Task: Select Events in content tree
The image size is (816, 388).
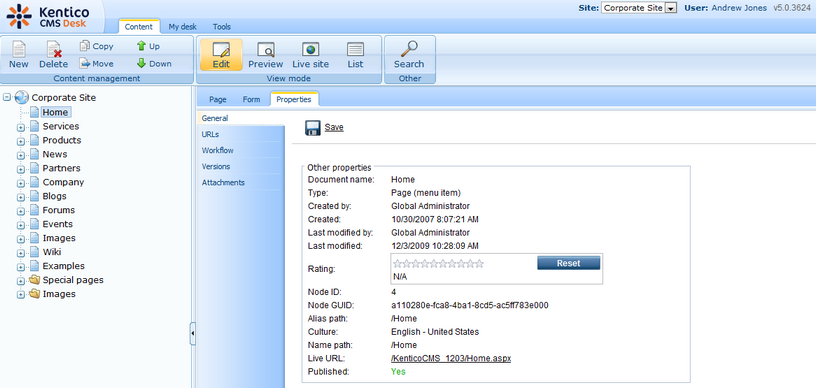Action: (58, 224)
